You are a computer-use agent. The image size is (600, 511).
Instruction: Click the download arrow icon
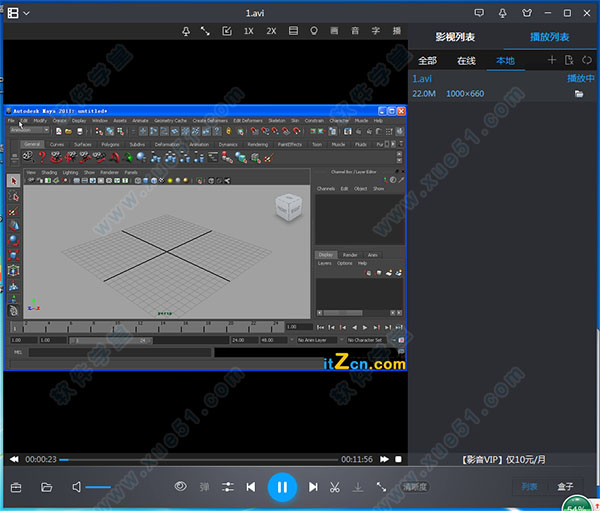point(358,487)
